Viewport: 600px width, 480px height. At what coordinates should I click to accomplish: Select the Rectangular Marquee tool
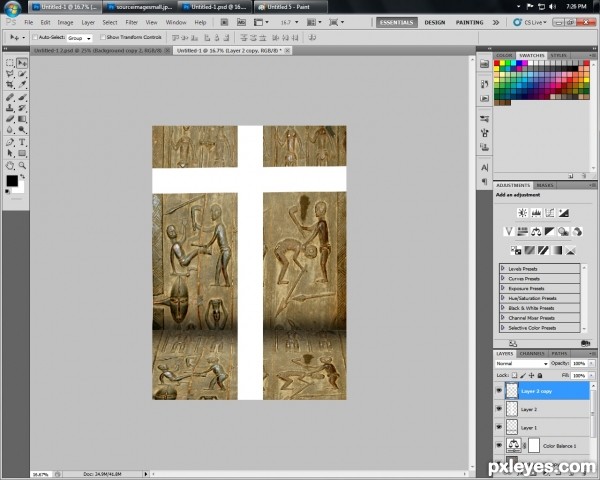click(10, 63)
